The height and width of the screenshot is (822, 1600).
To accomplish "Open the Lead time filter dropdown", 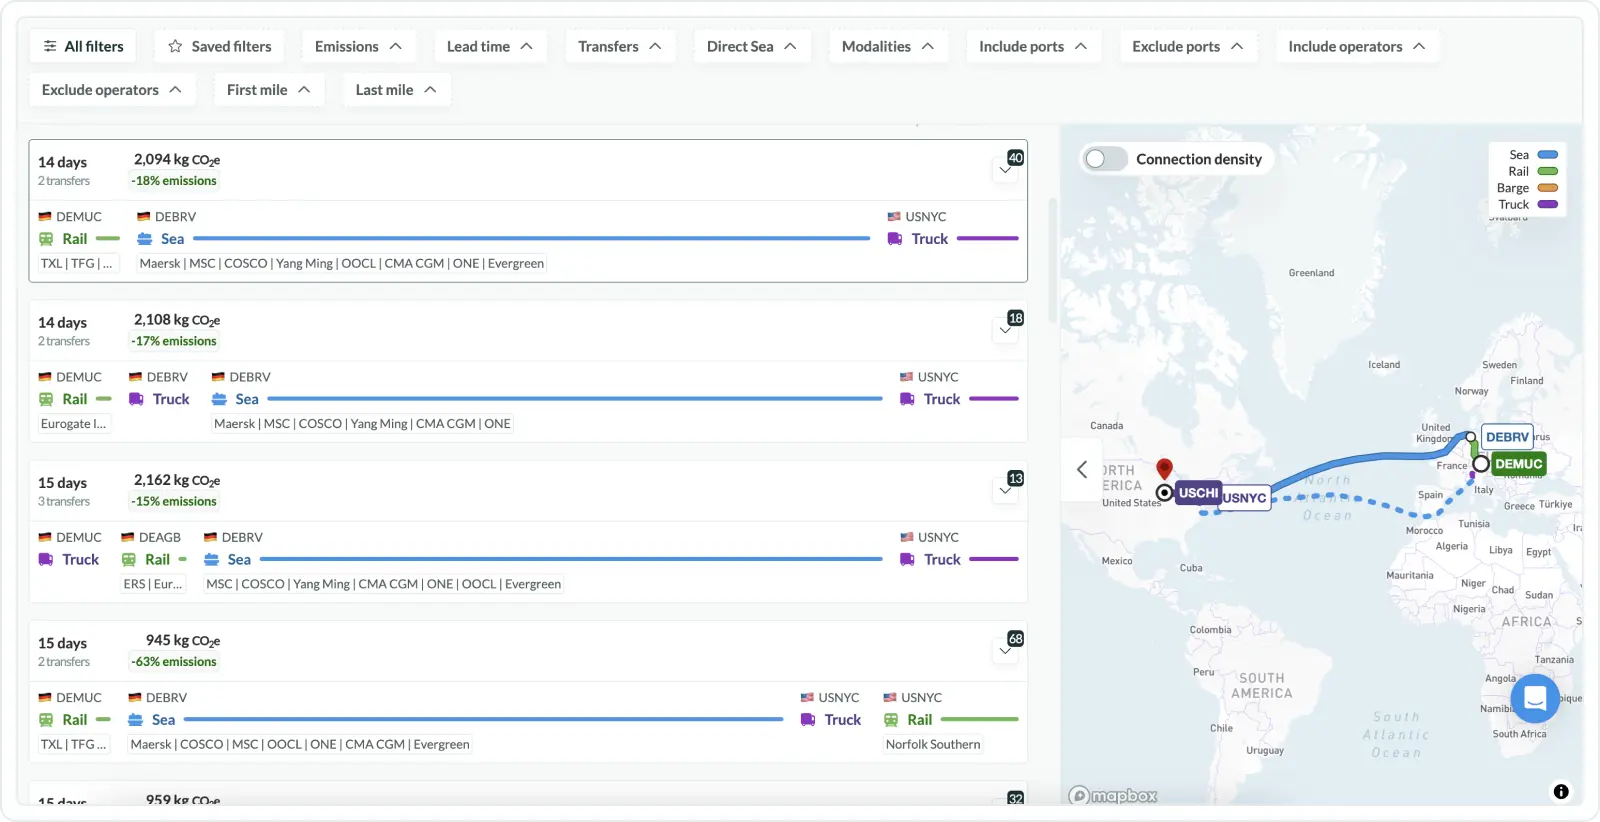I will (489, 47).
